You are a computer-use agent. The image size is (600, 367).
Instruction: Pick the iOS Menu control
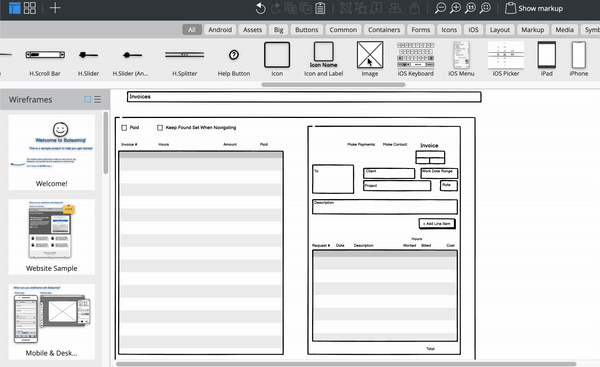pyautogui.click(x=461, y=59)
